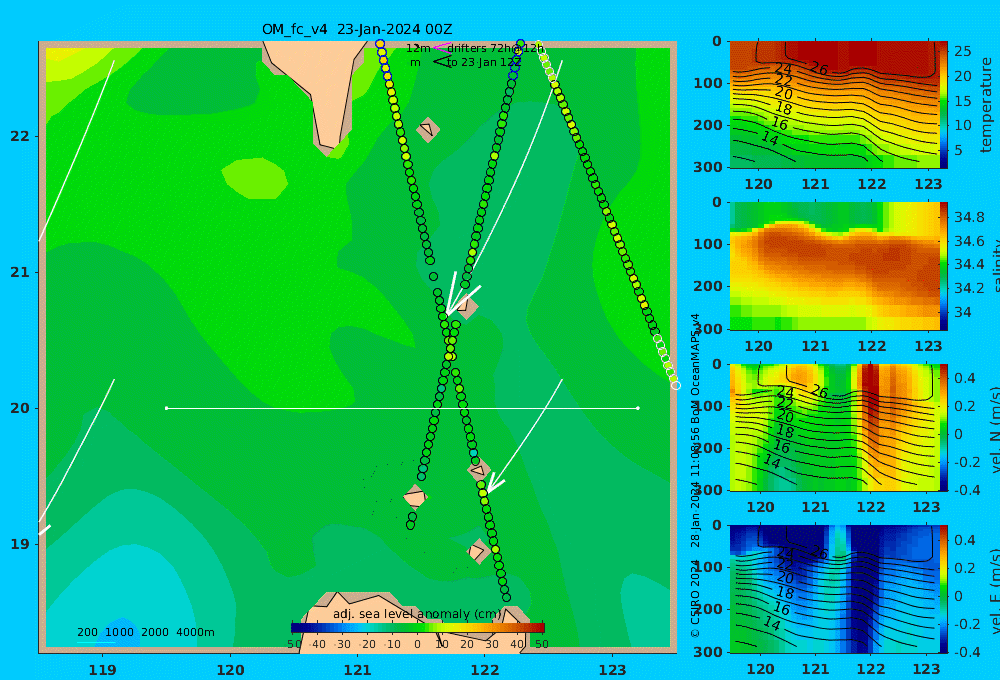Select the white circle ending the eastern drifter track
The width and height of the screenshot is (1000, 680).
tap(676, 385)
